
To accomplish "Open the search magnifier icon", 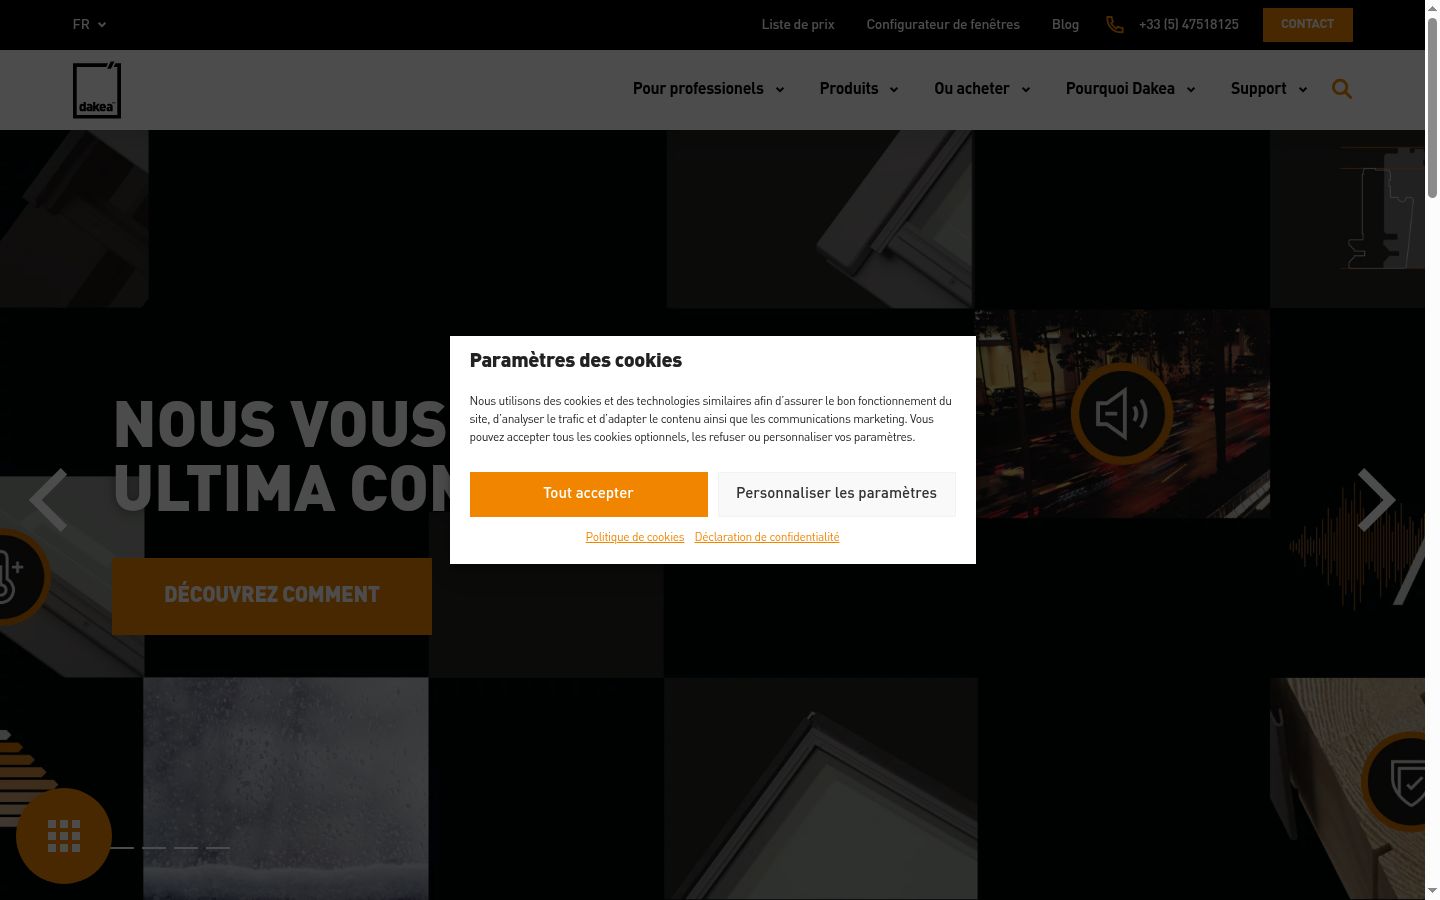I will point(1342,89).
